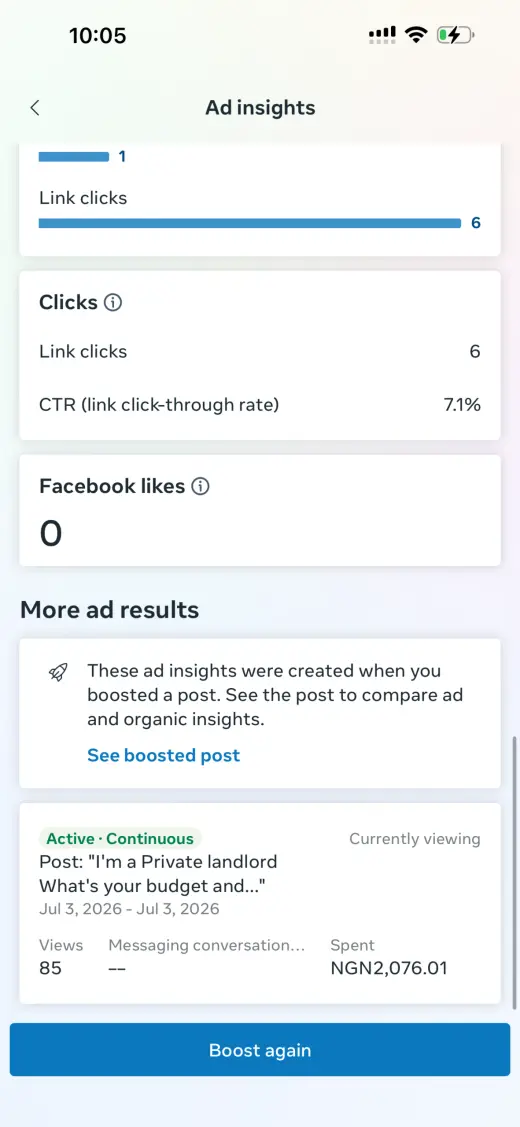Select the CTR link click-through rate row
This screenshot has width=520, height=1127.
point(260,405)
